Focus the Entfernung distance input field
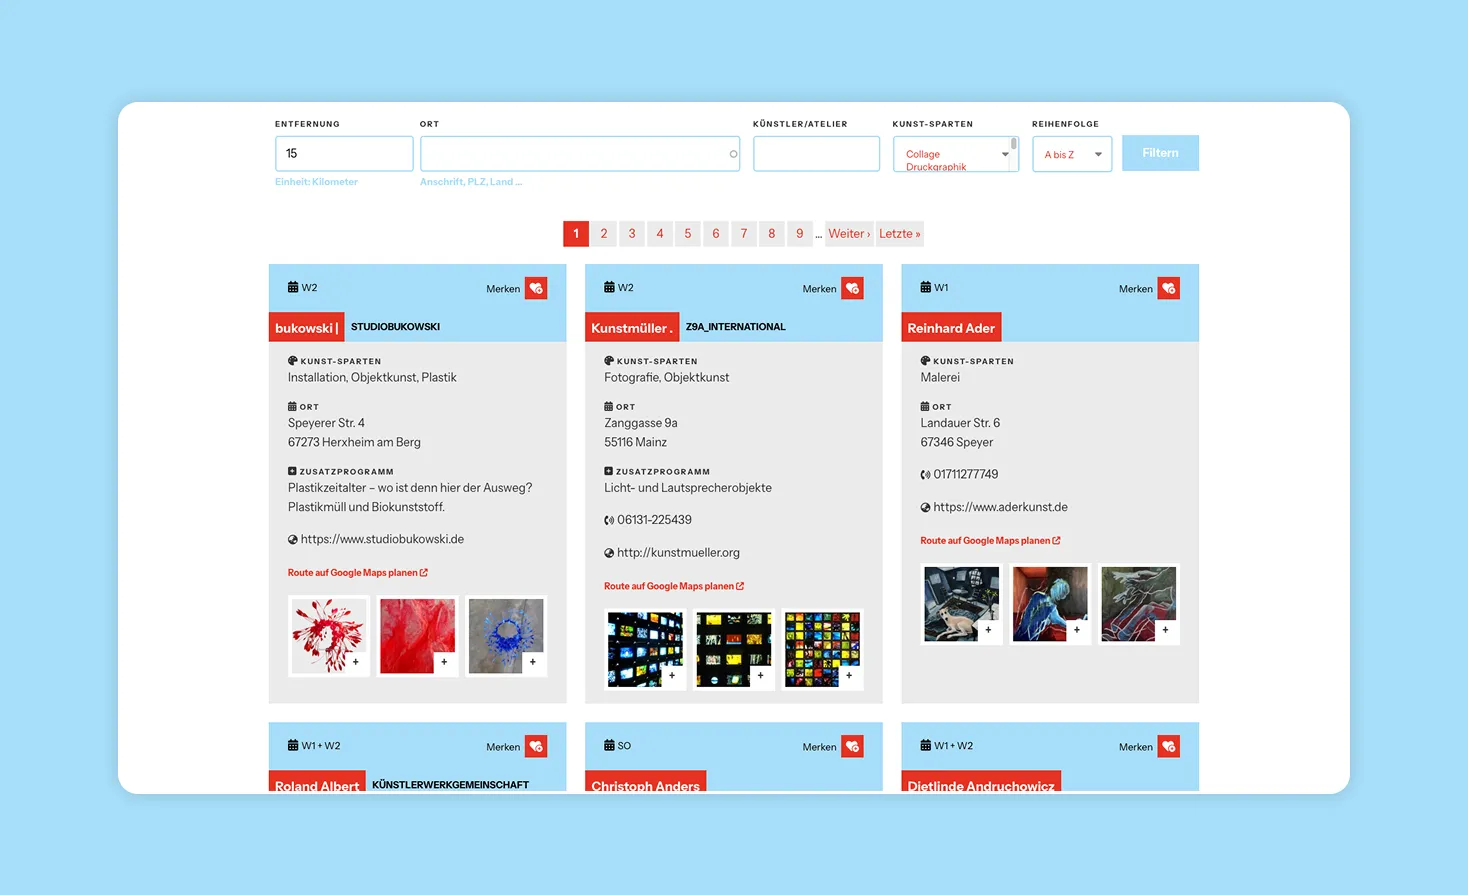This screenshot has width=1468, height=895. click(x=344, y=154)
